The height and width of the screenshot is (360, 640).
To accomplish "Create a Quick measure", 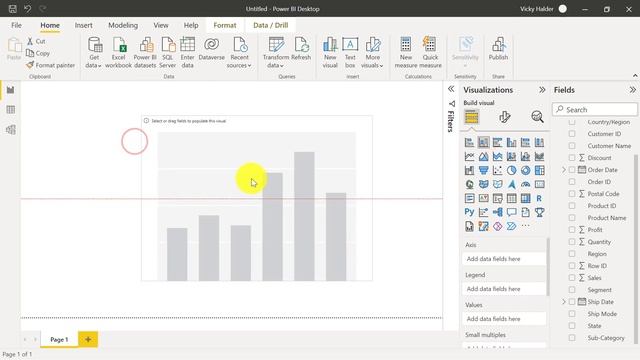I will [430, 52].
